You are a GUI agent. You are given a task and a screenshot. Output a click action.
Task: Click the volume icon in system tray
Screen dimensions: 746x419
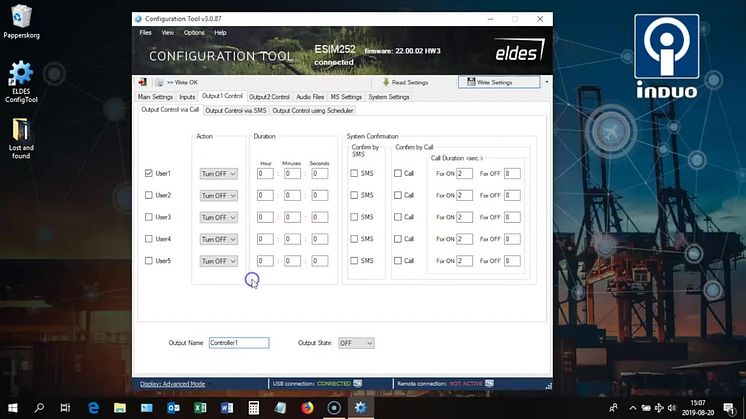(x=672, y=408)
